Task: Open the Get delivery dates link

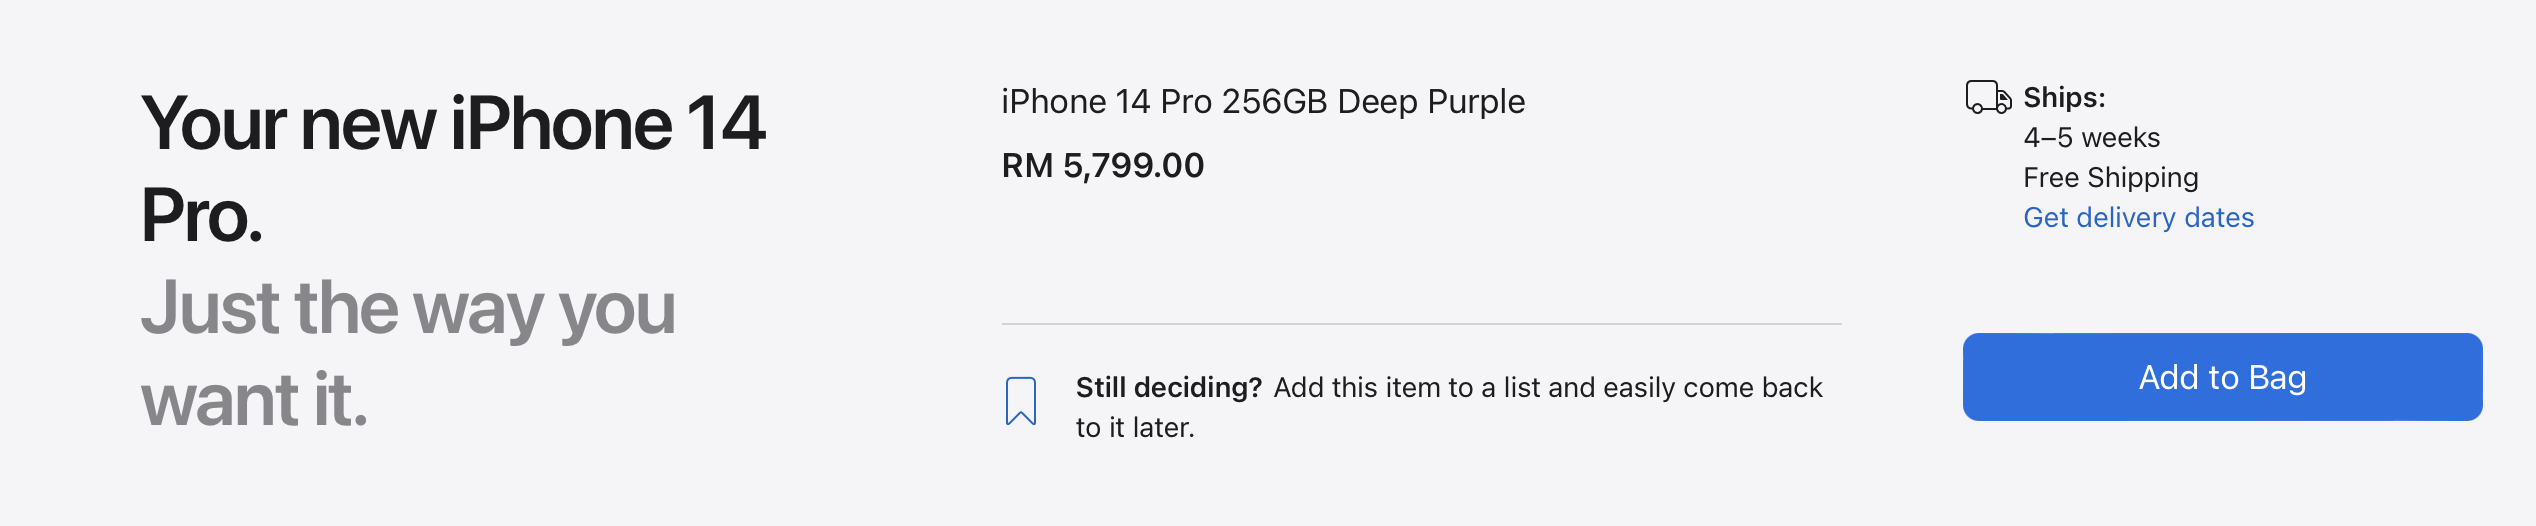Action: 2138,218
